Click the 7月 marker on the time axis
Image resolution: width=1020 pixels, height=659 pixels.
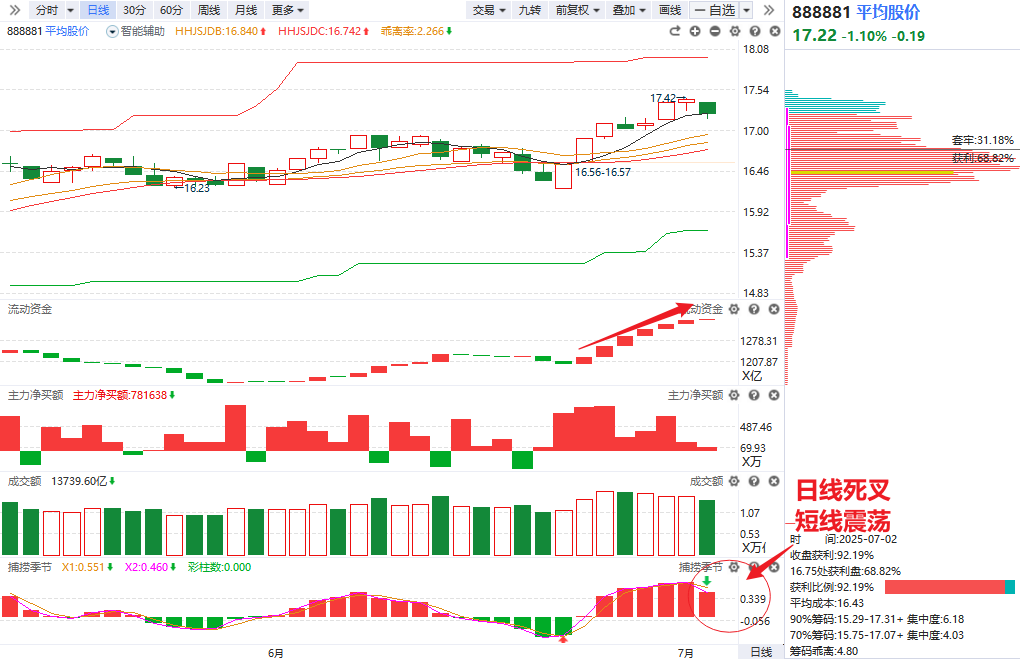coord(686,652)
